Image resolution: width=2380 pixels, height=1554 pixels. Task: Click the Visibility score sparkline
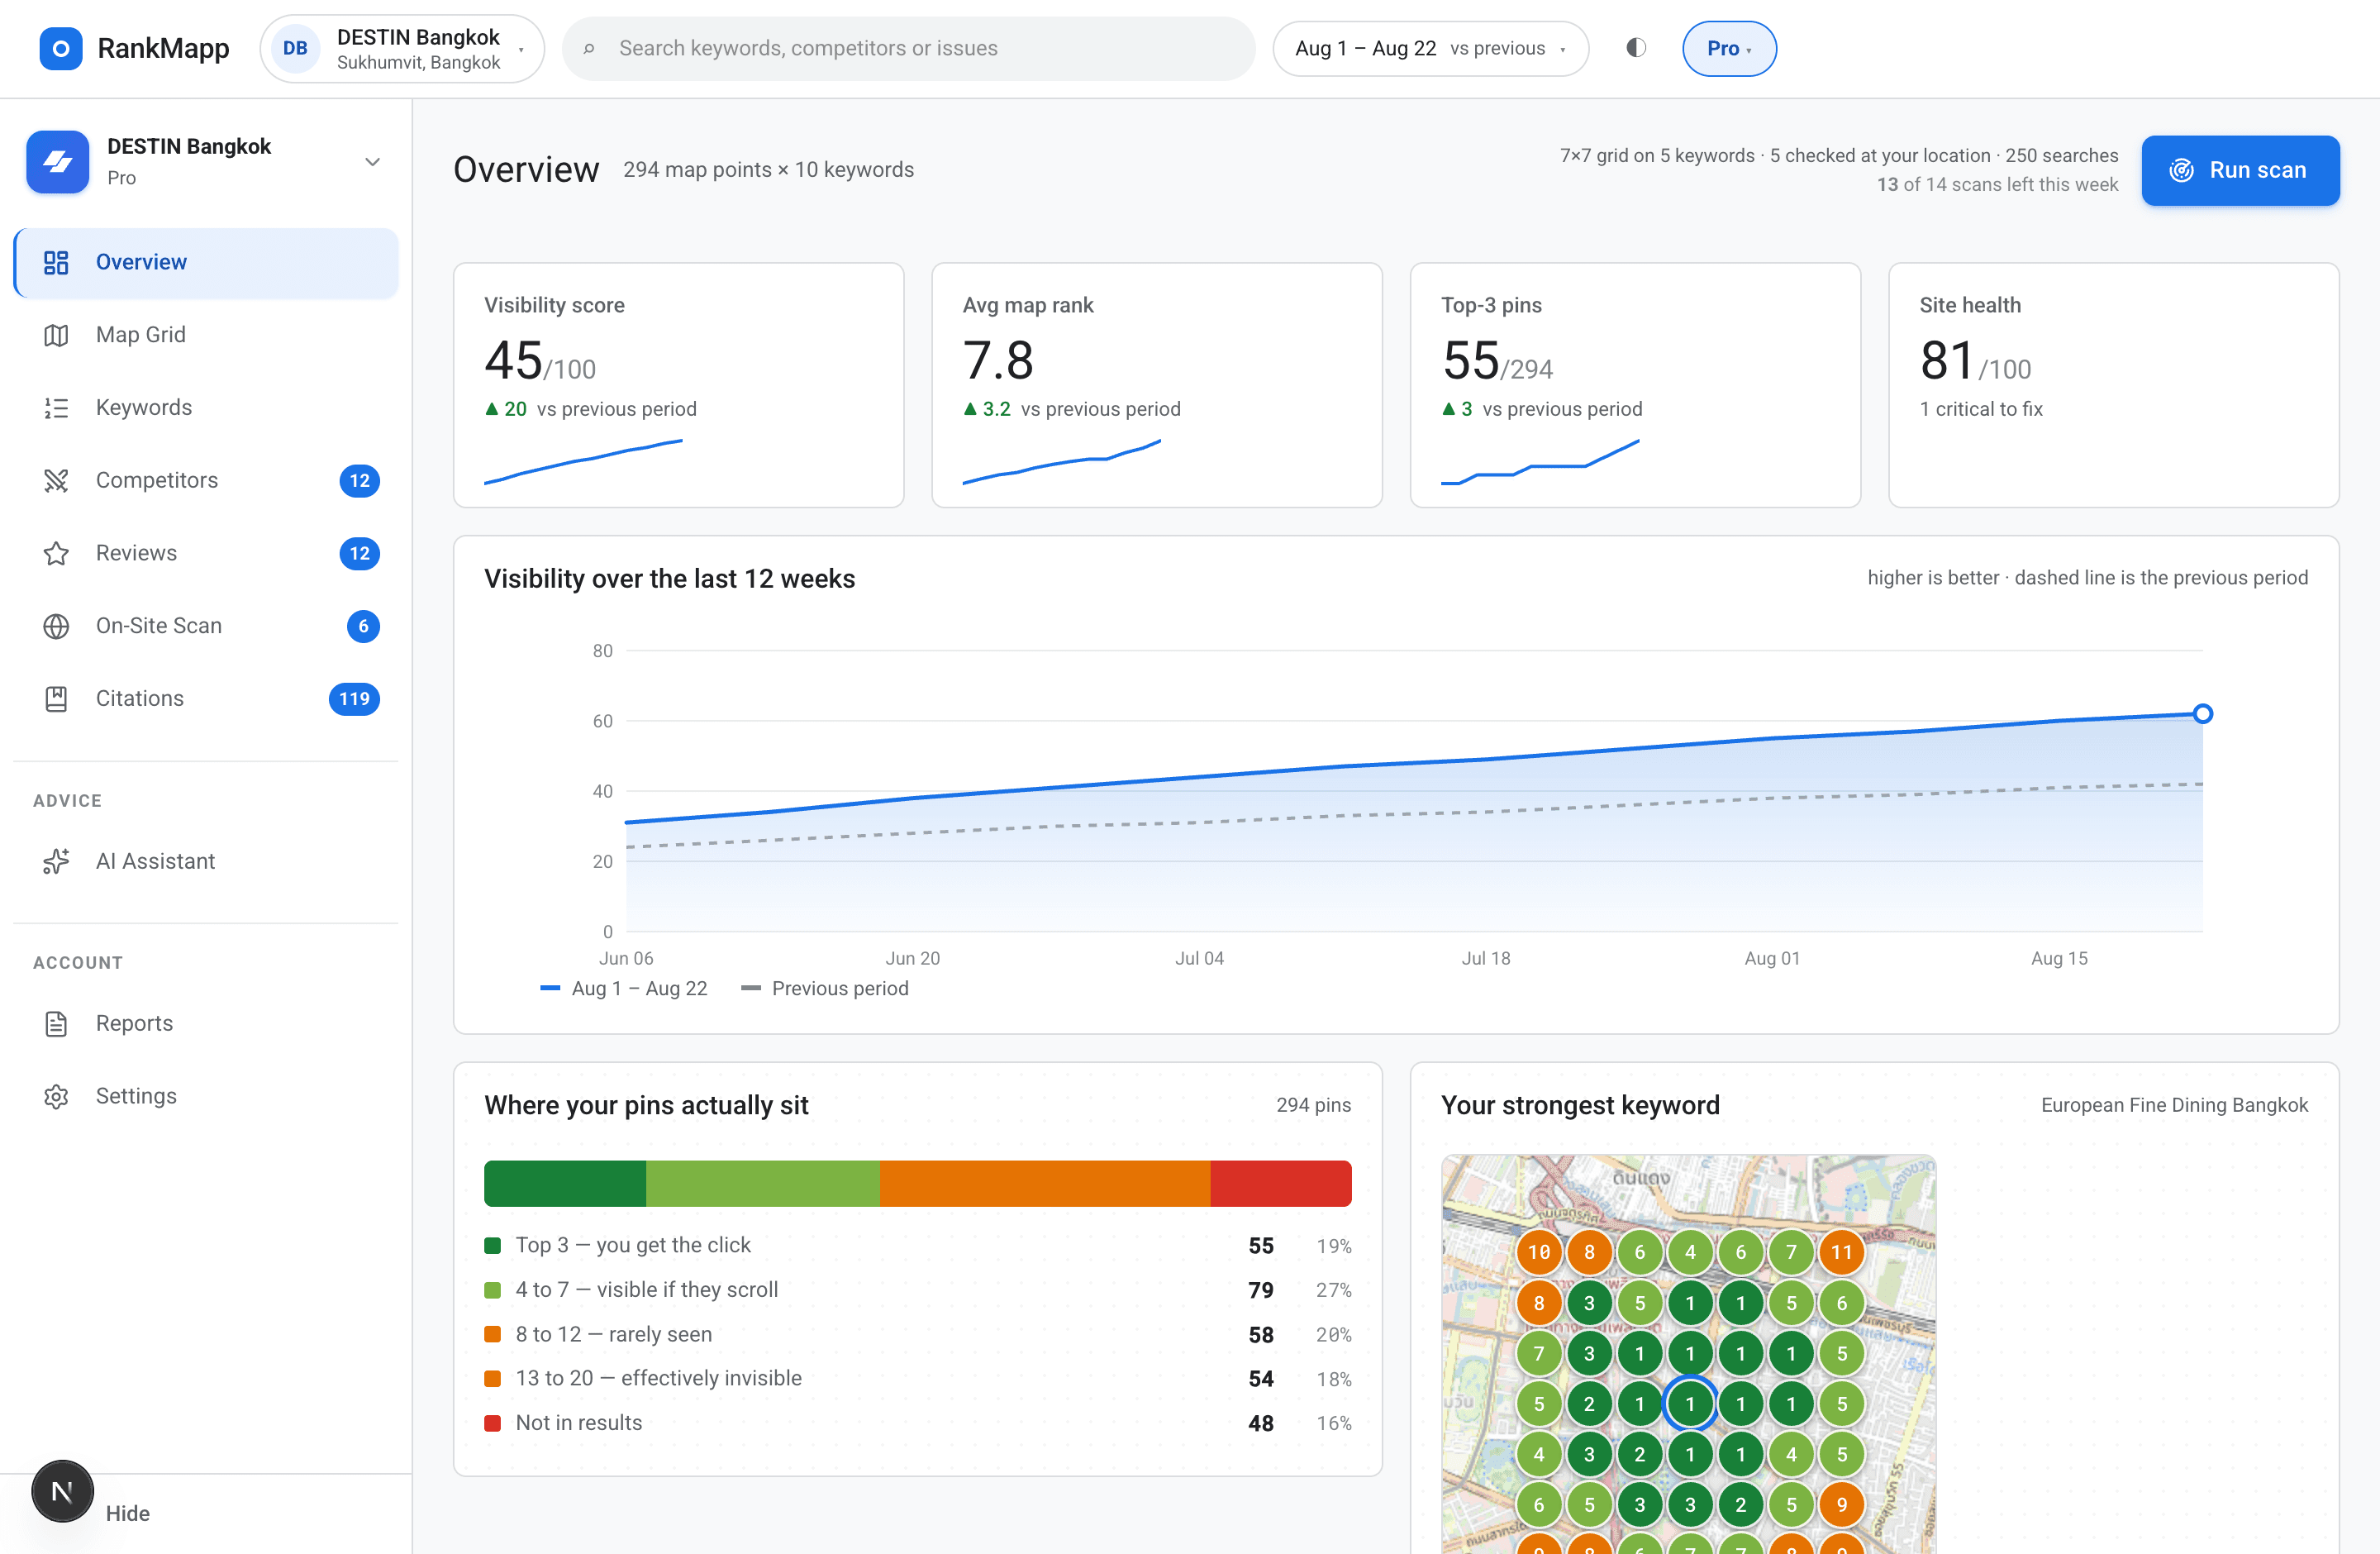[x=583, y=461]
